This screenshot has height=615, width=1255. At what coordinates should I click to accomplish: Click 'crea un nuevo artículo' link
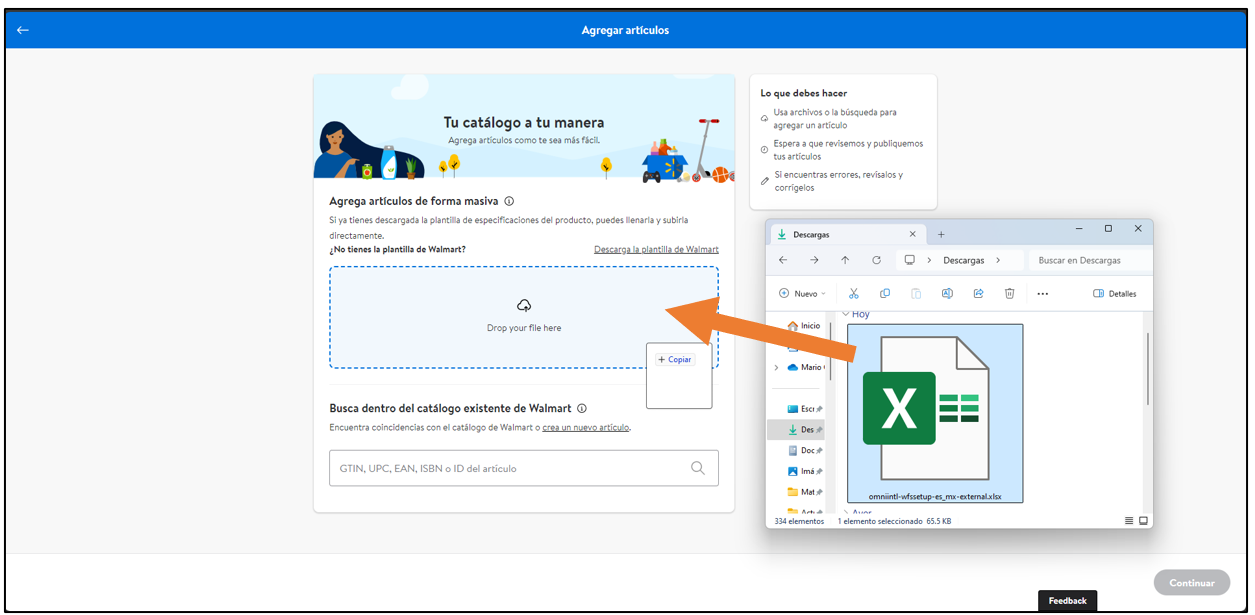click(x=586, y=427)
